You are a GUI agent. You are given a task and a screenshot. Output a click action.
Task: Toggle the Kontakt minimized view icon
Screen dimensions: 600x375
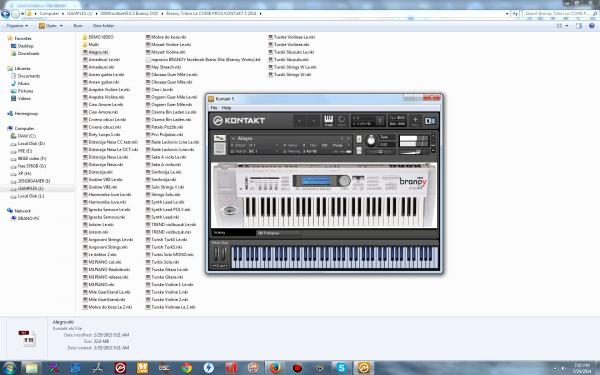(430, 121)
